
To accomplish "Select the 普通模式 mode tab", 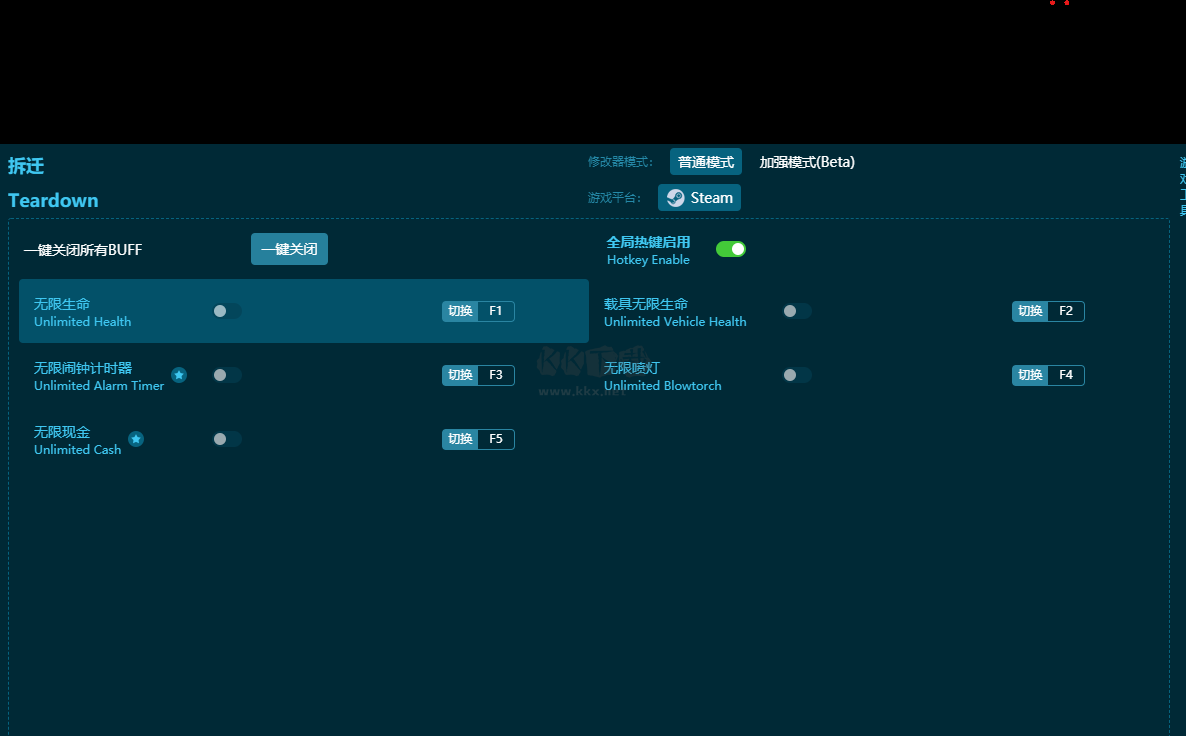I will 706,162.
